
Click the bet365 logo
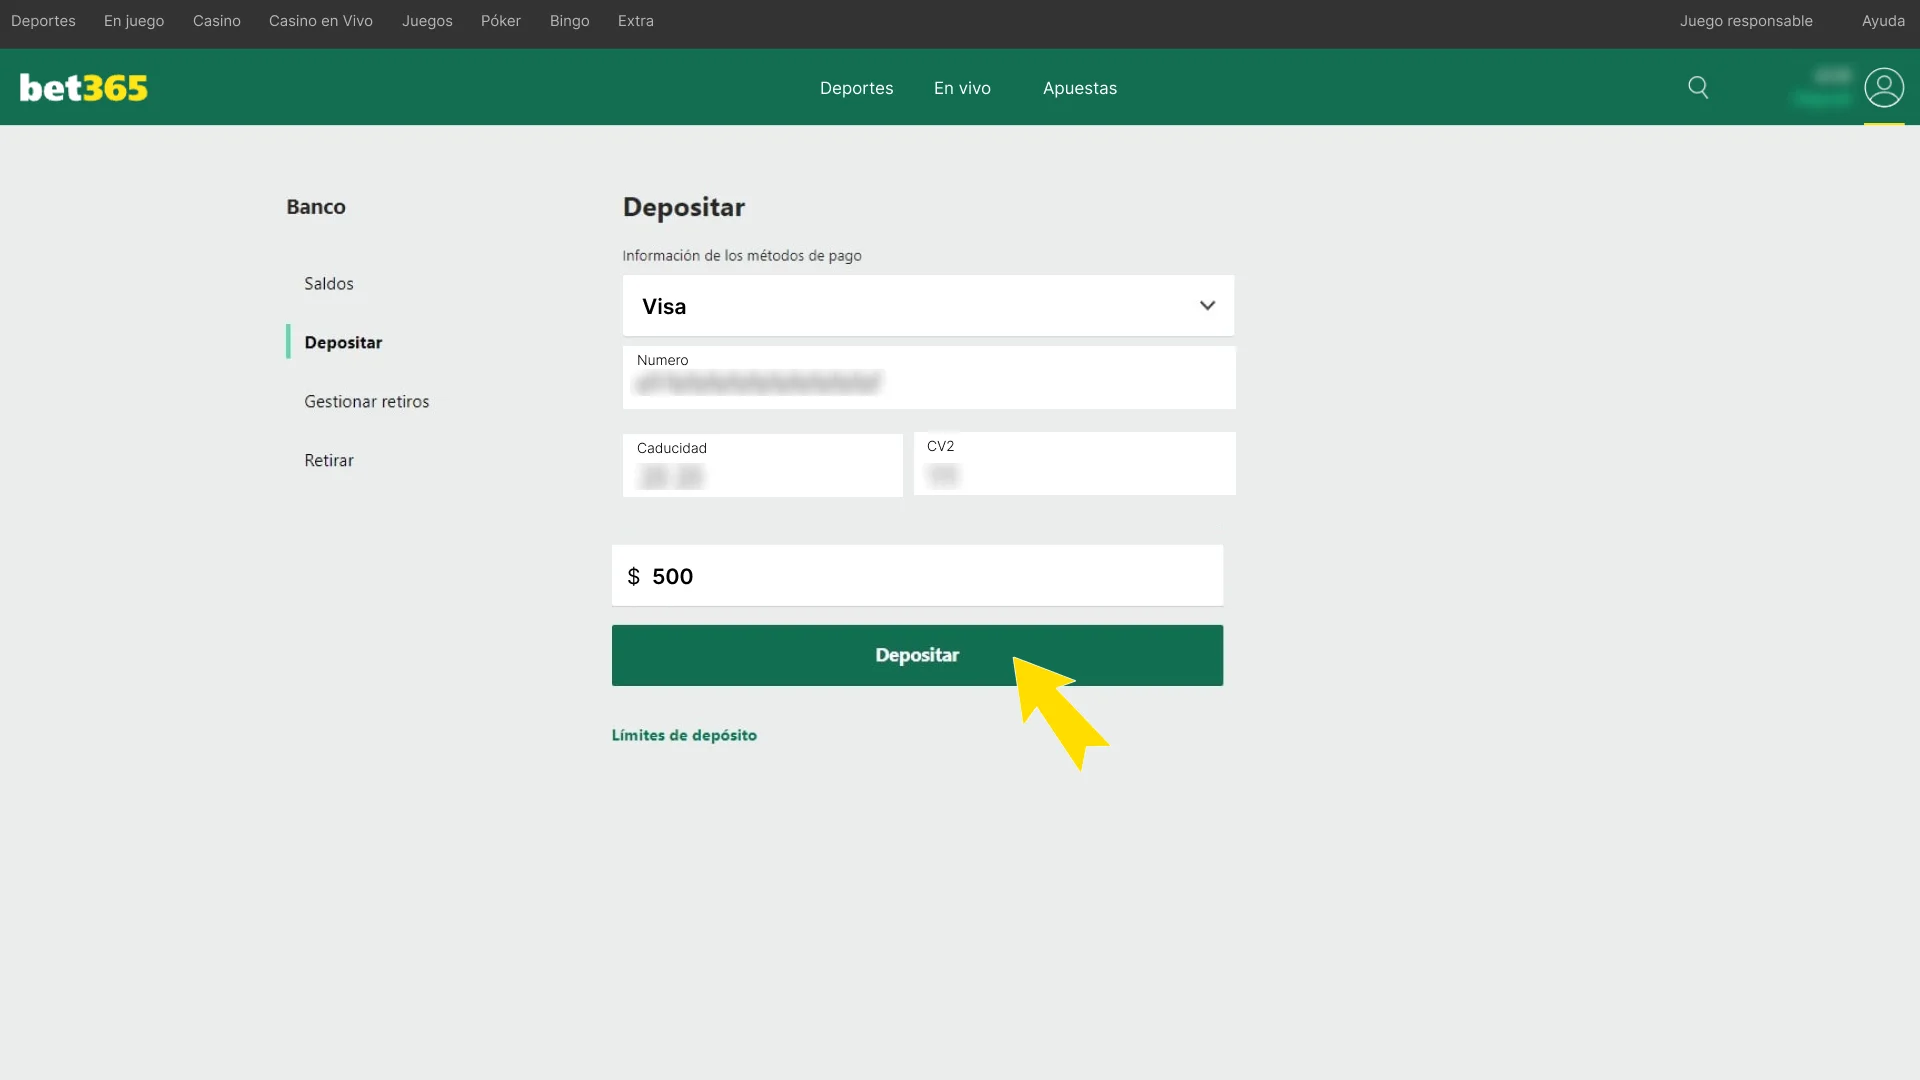click(x=83, y=88)
